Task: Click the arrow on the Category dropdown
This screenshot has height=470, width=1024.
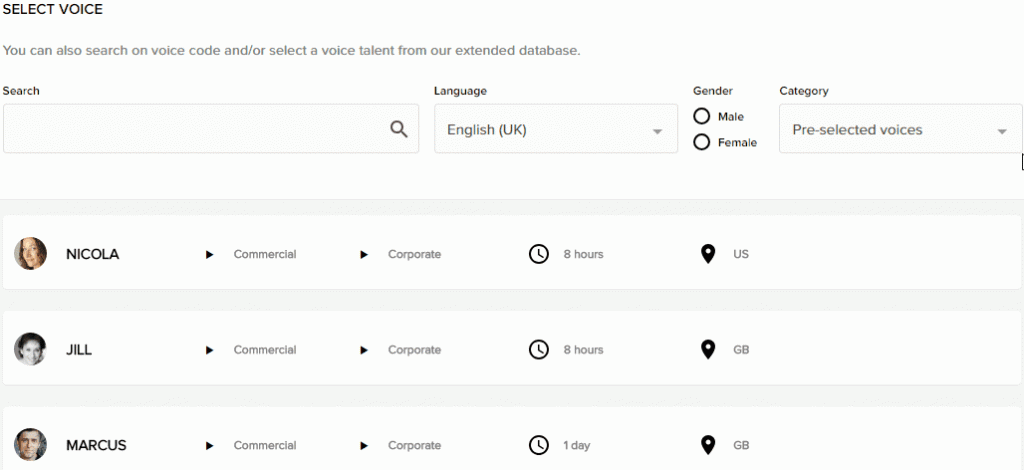Action: pyautogui.click(x=1002, y=131)
